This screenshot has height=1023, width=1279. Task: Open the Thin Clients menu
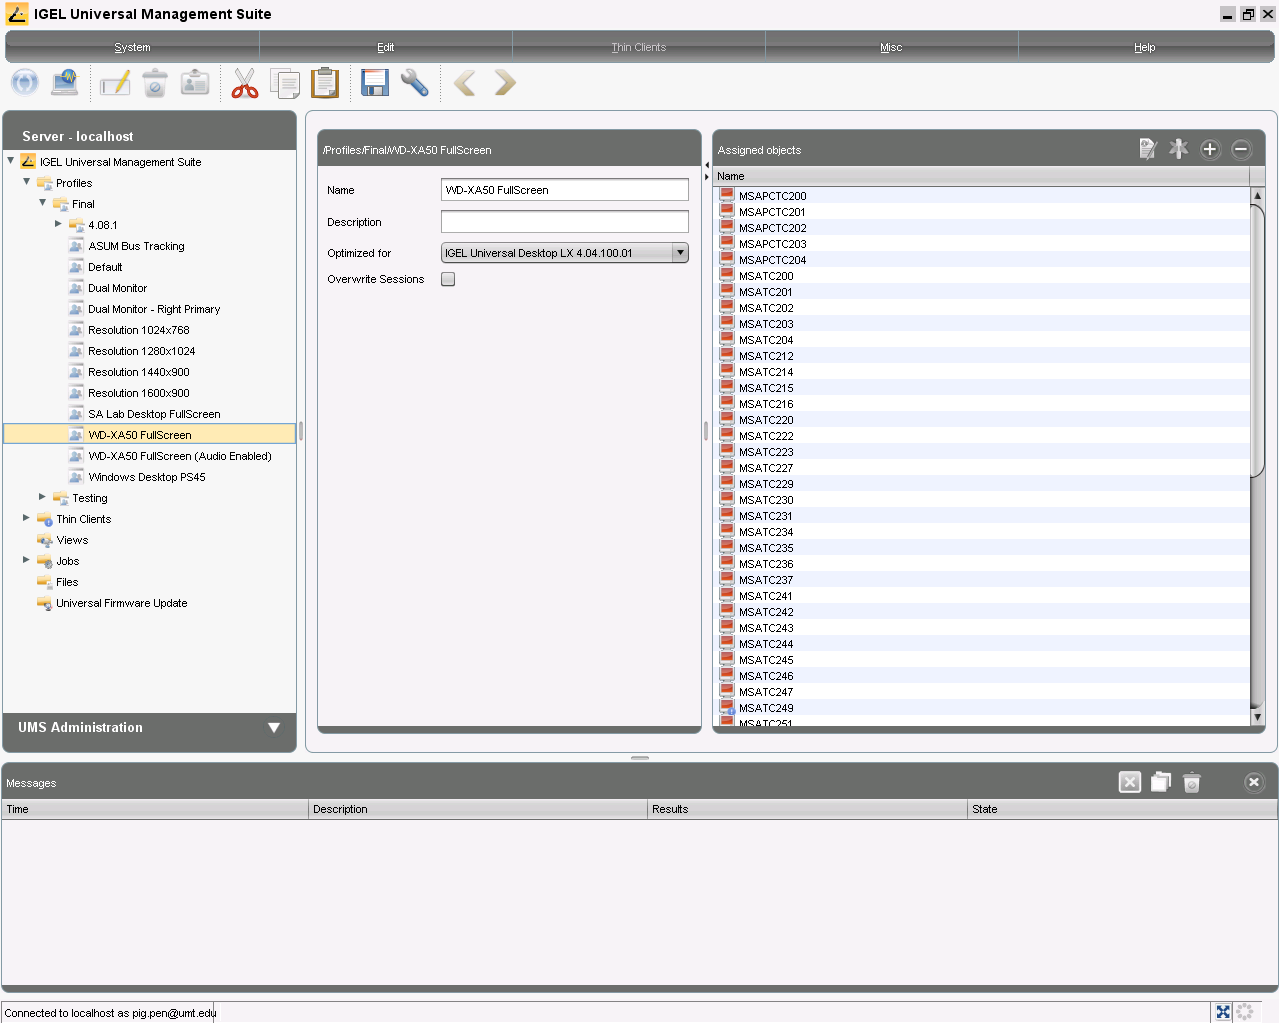point(639,47)
